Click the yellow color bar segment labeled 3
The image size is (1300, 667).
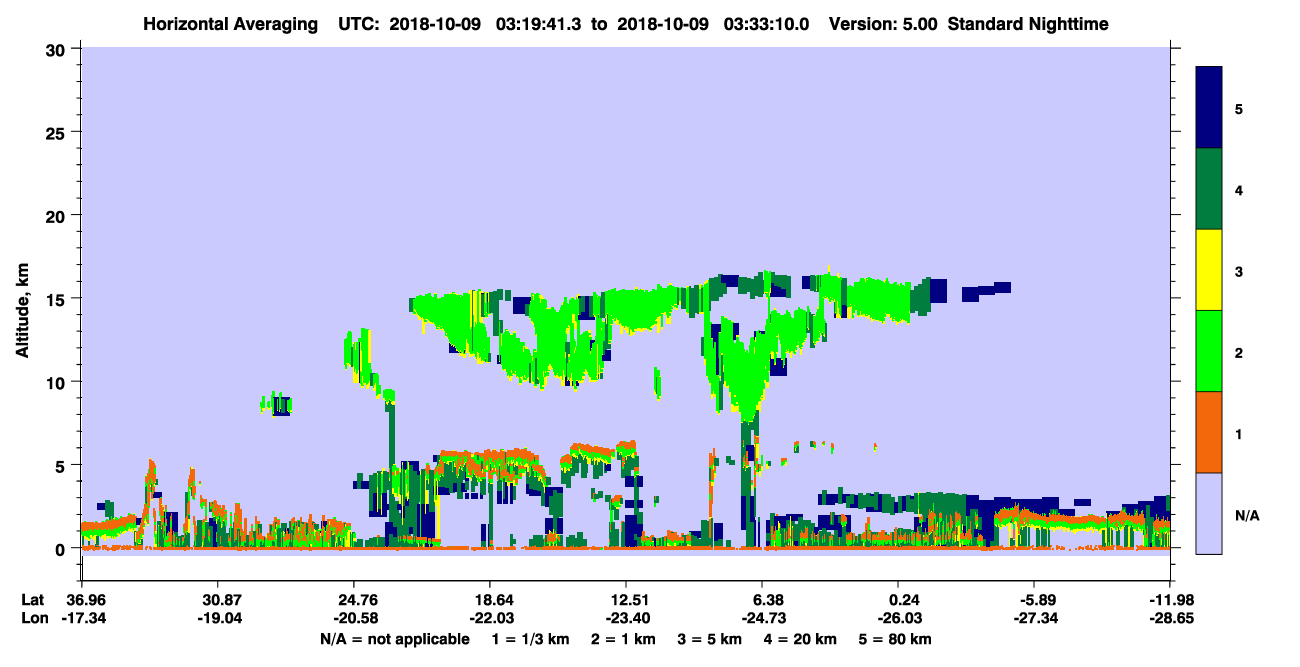(1209, 270)
